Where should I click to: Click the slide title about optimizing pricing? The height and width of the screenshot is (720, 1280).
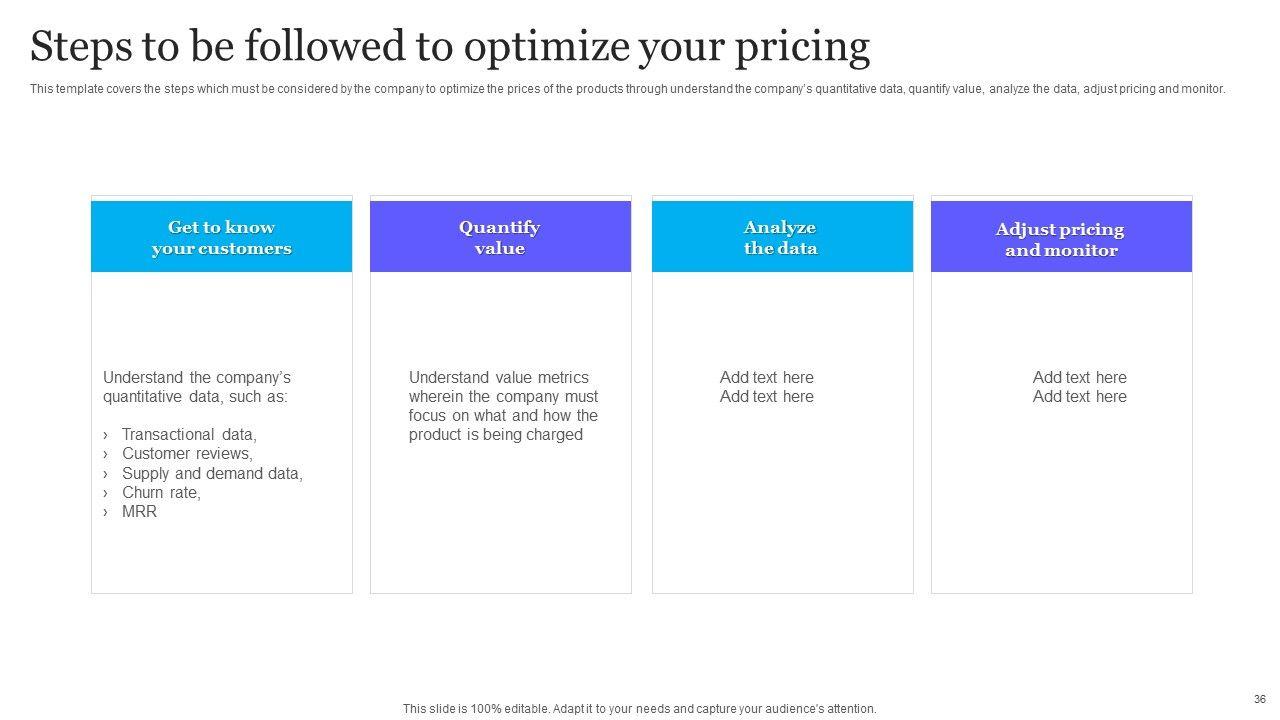(450, 47)
